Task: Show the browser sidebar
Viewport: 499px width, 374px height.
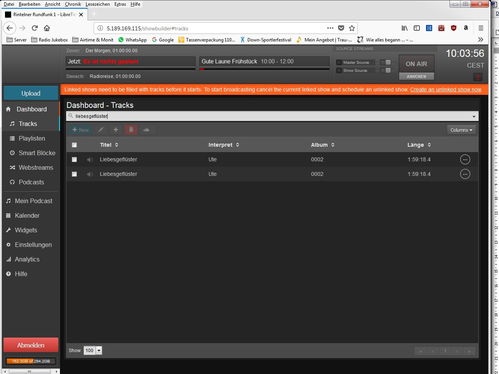Action: tap(417, 28)
